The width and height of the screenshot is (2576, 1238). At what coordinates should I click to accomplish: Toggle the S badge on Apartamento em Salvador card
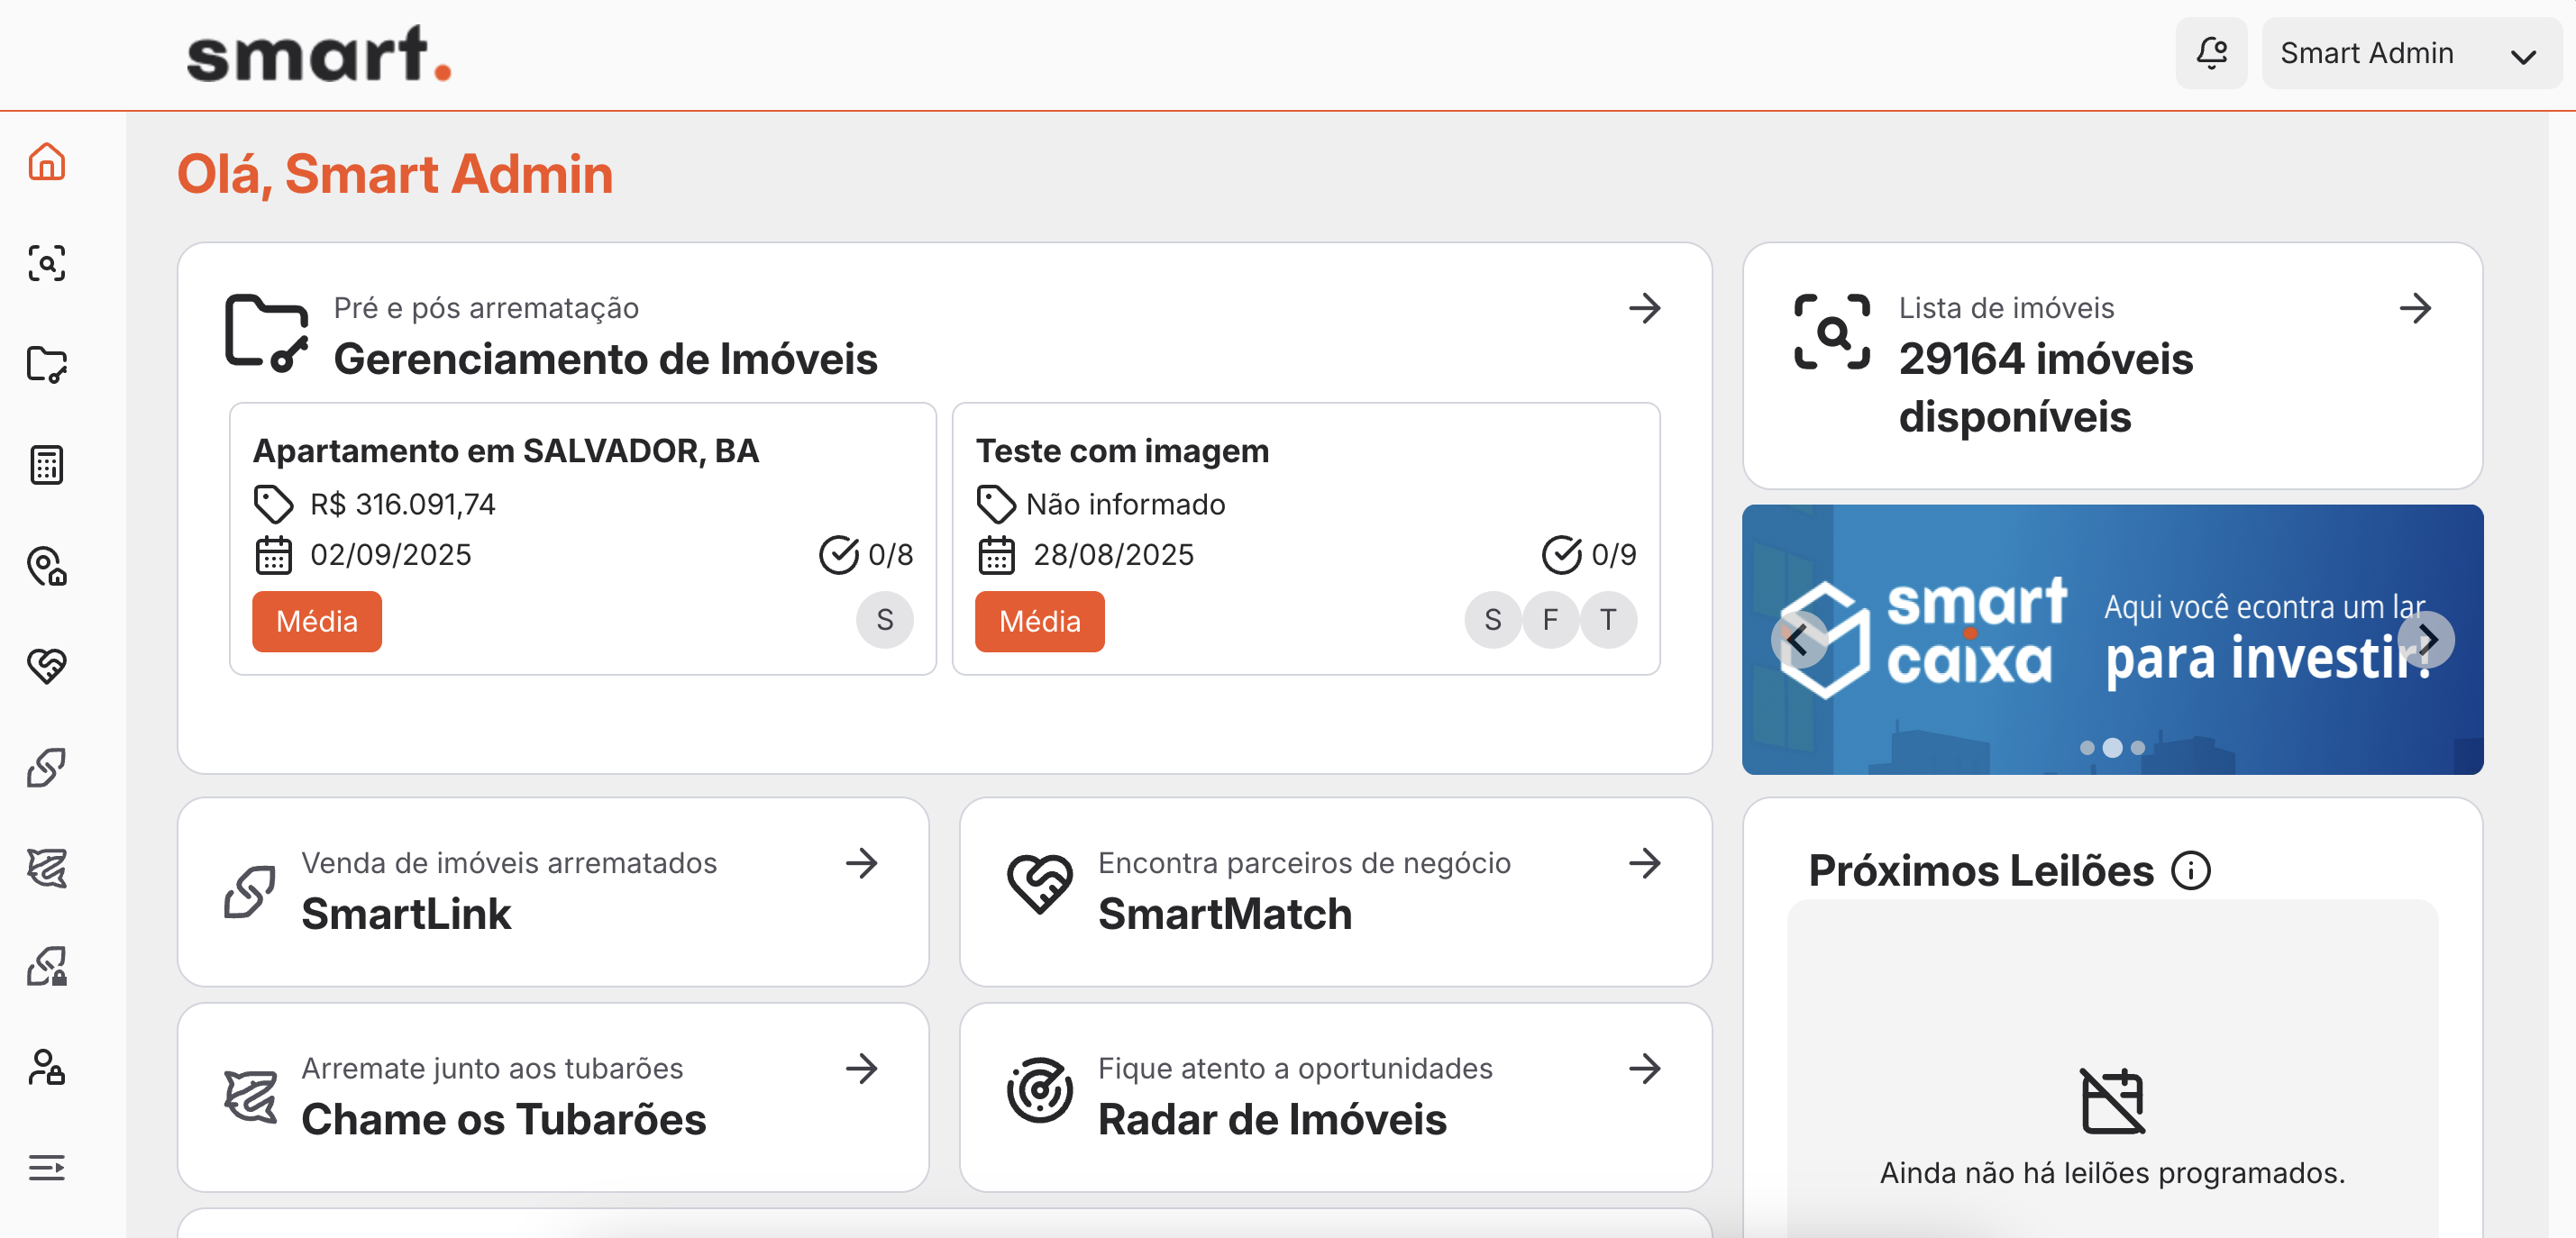[884, 620]
